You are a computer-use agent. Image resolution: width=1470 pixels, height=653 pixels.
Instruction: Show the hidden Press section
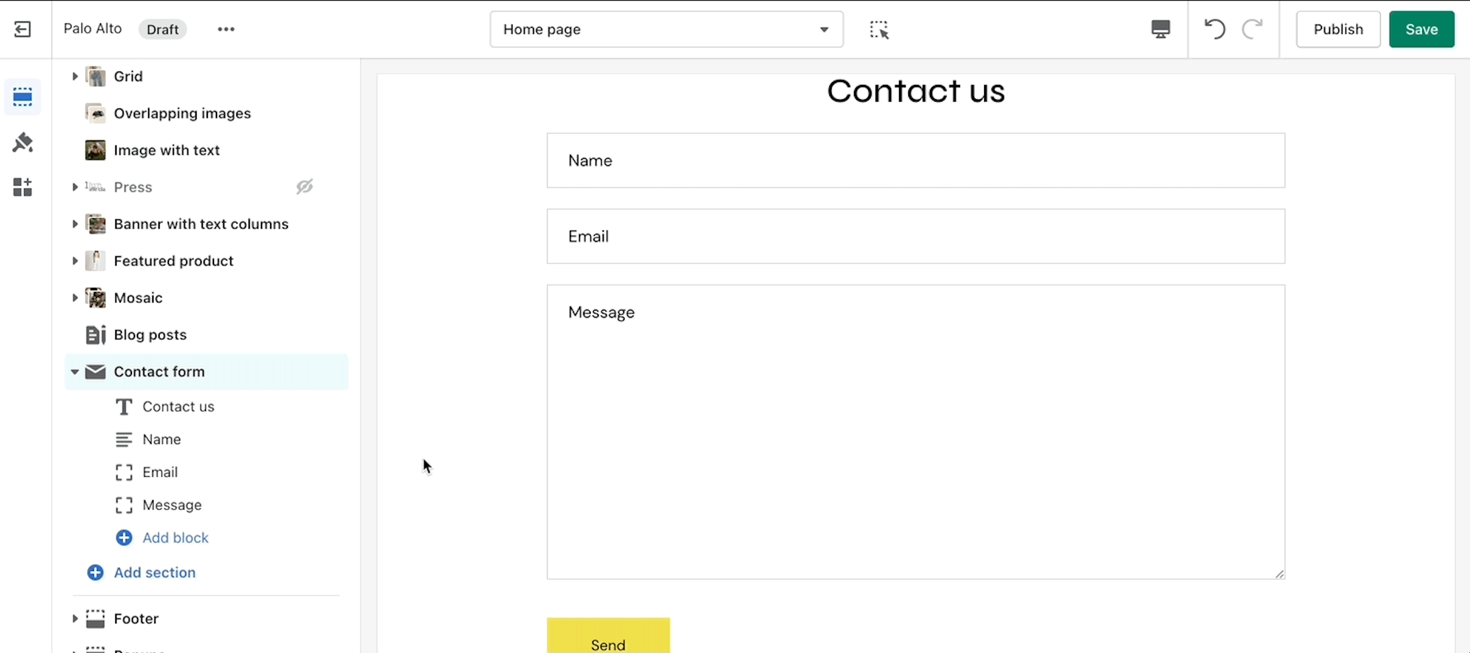coord(305,187)
